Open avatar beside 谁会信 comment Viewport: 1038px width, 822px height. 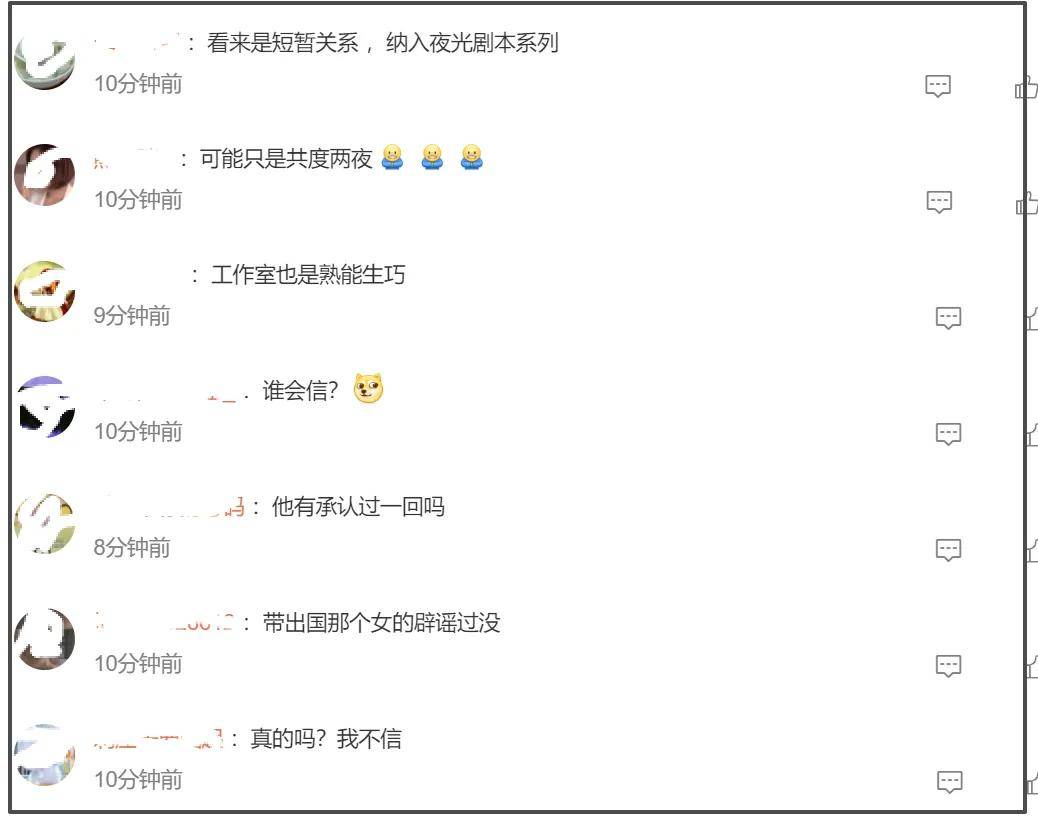tap(46, 407)
